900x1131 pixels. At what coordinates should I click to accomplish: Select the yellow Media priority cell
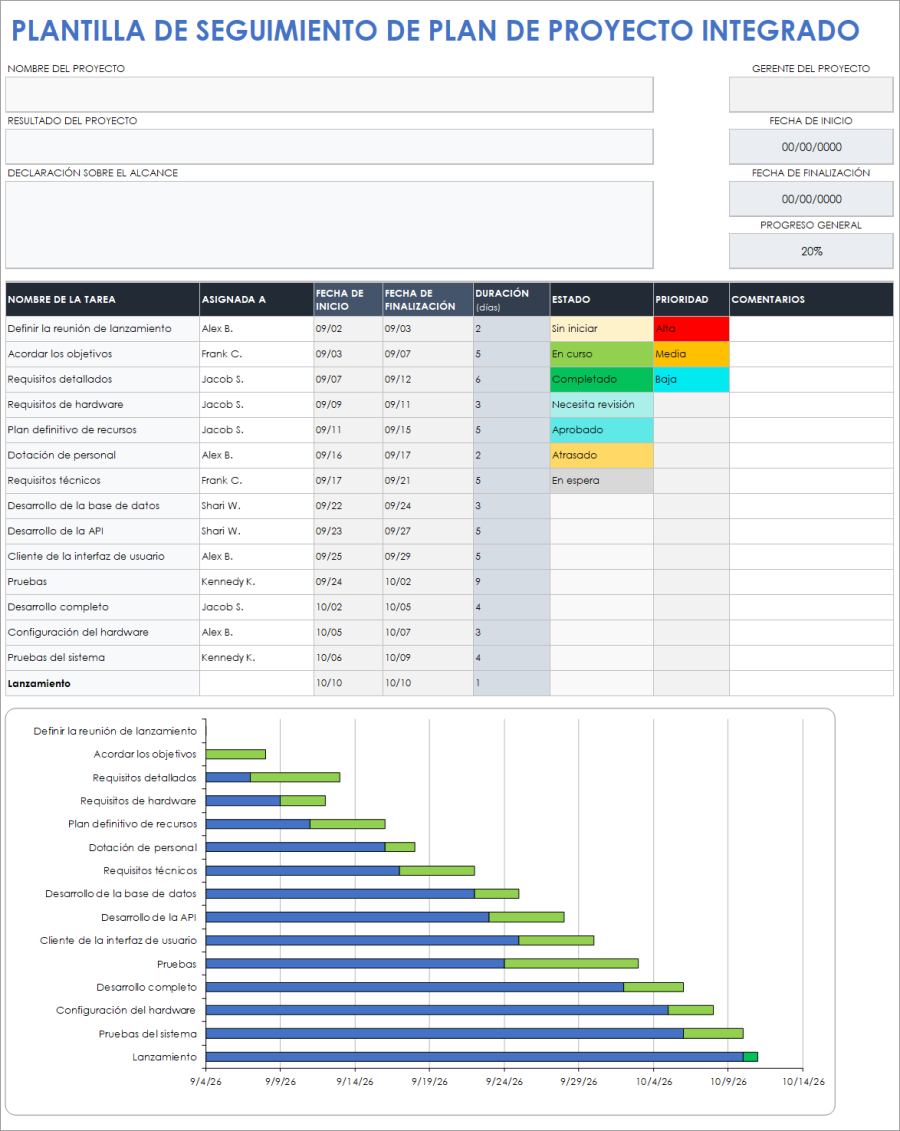691,353
